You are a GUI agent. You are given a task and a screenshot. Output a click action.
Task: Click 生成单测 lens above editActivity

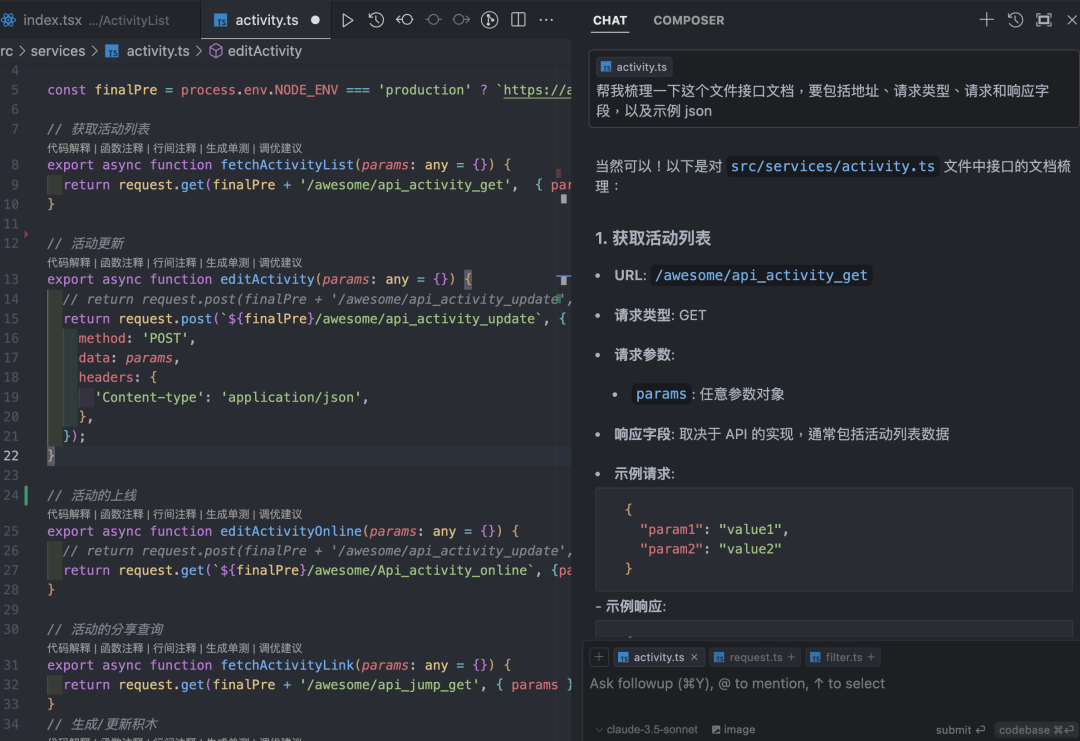tap(227, 262)
